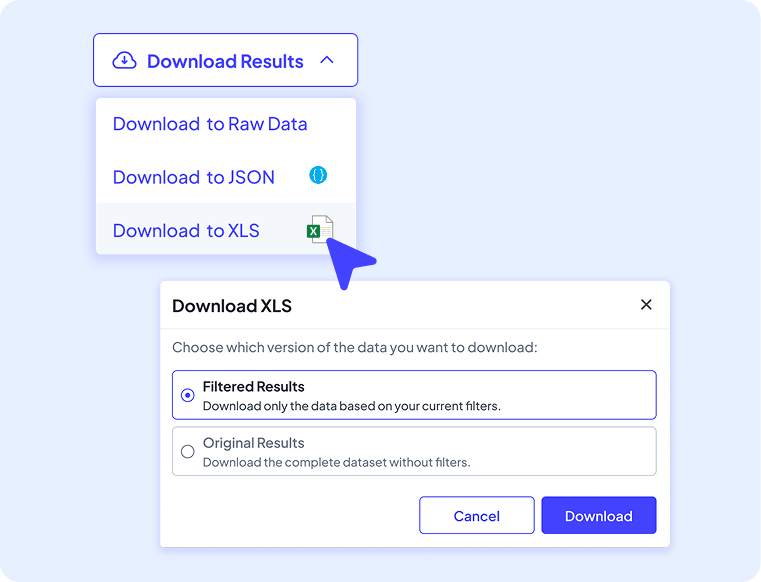This screenshot has width=761, height=582.
Task: Pick Download to XLS menu entry
Action: pos(186,230)
